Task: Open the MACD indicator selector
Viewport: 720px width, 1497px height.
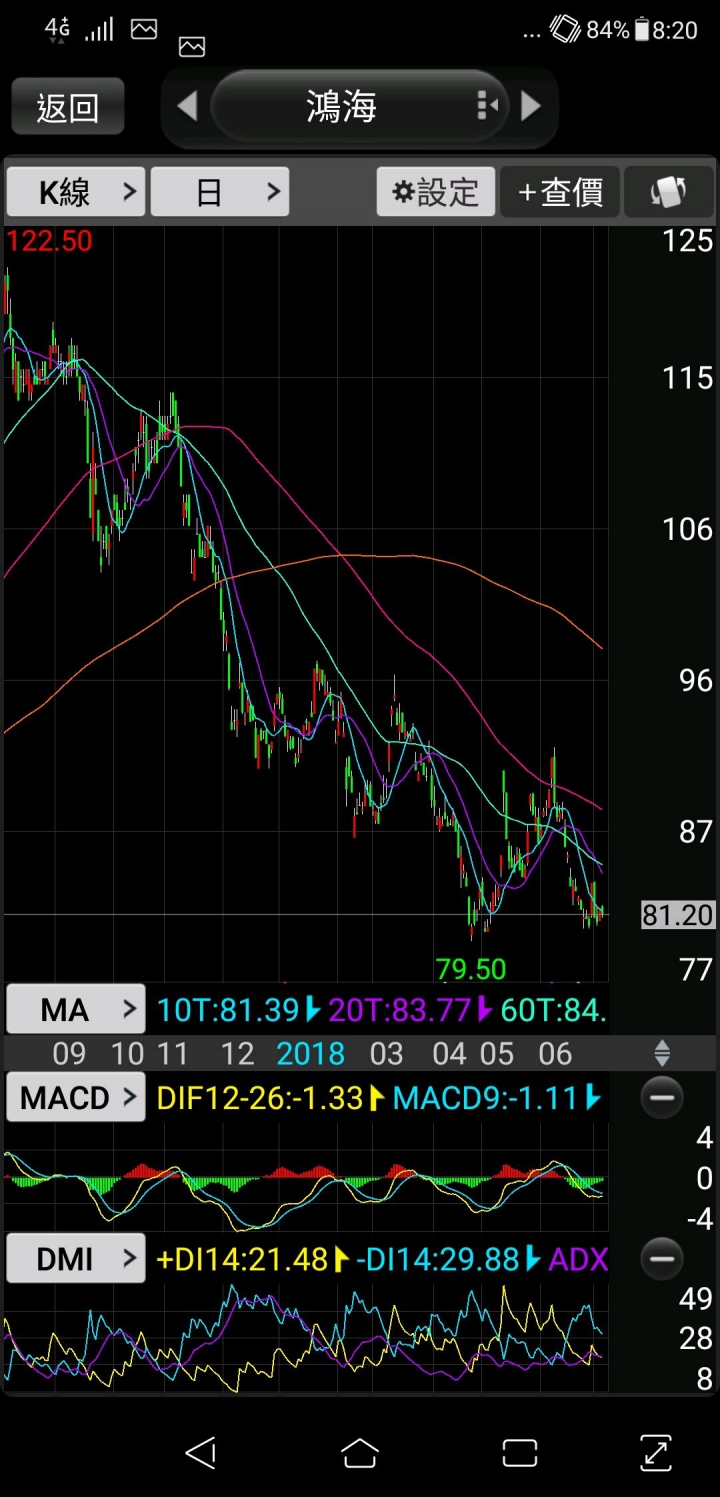Action: click(x=76, y=1098)
